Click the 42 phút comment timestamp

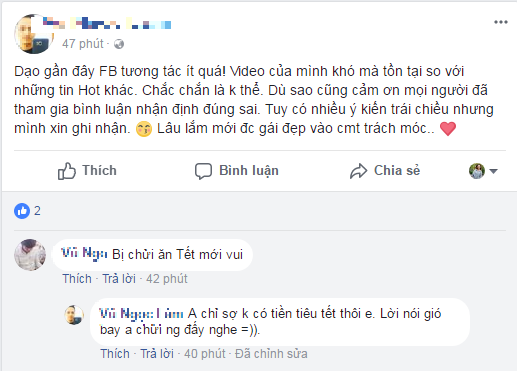click(x=167, y=279)
